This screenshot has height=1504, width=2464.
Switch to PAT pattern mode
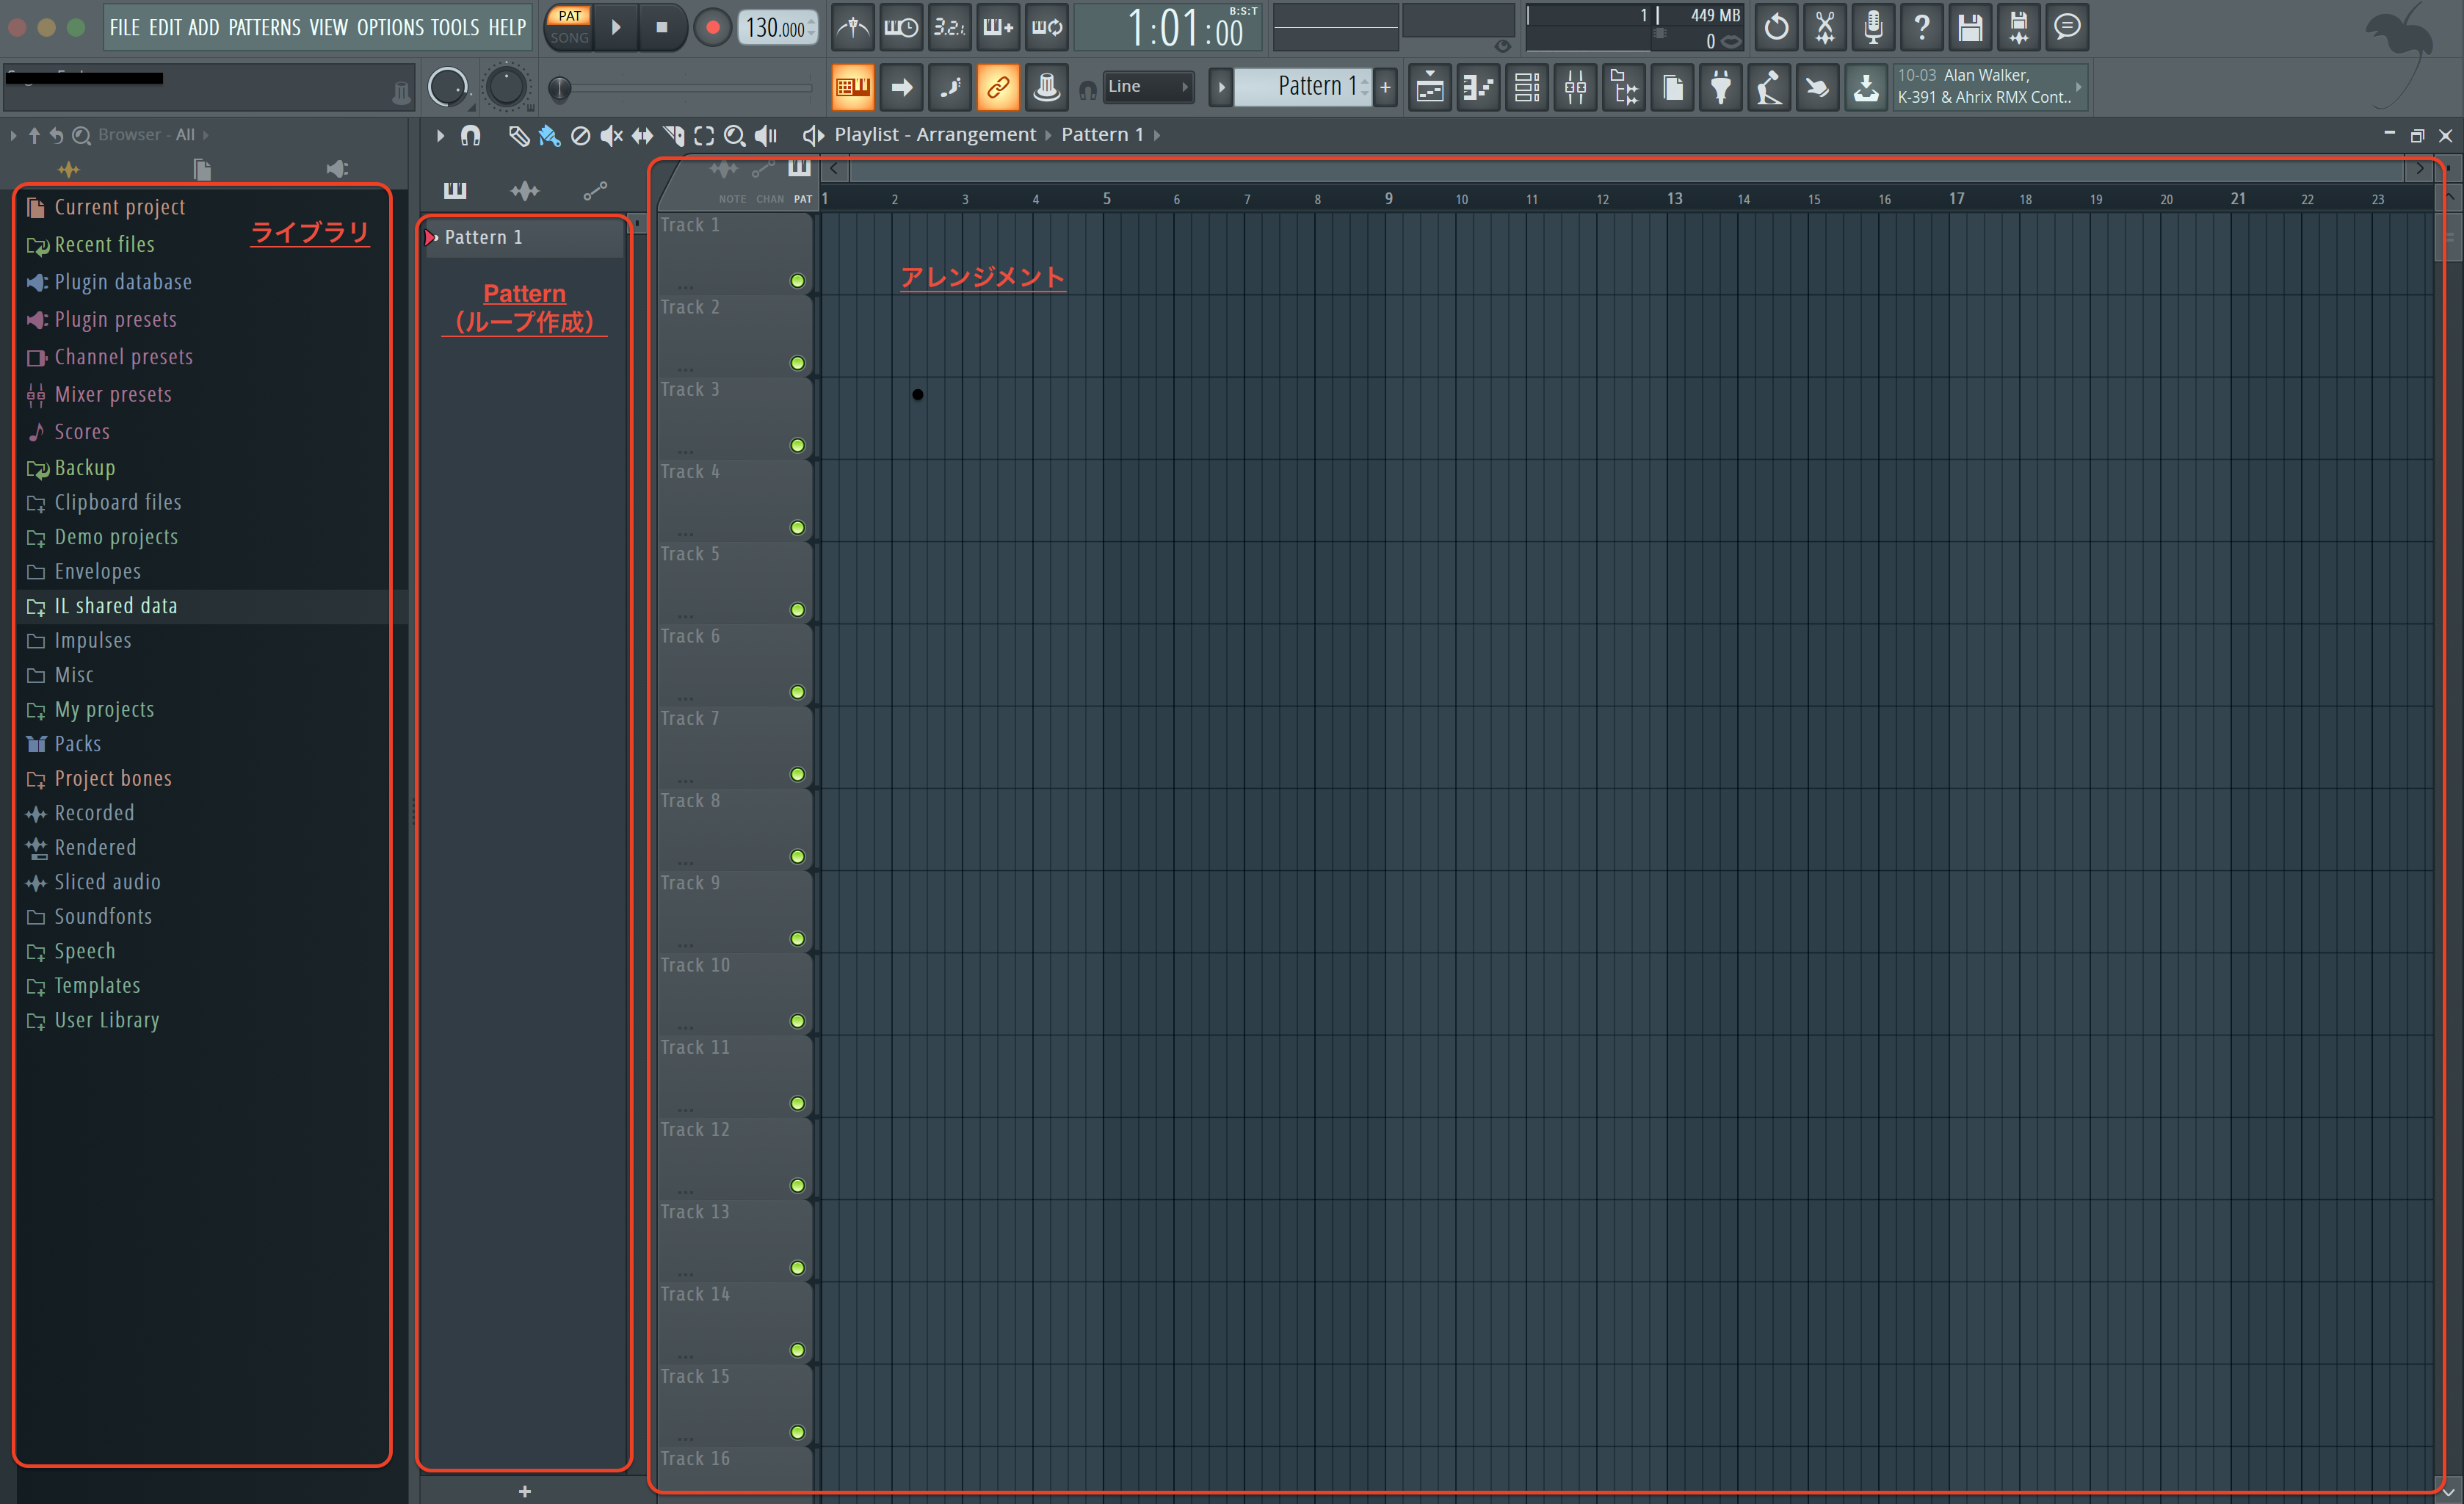[x=570, y=16]
